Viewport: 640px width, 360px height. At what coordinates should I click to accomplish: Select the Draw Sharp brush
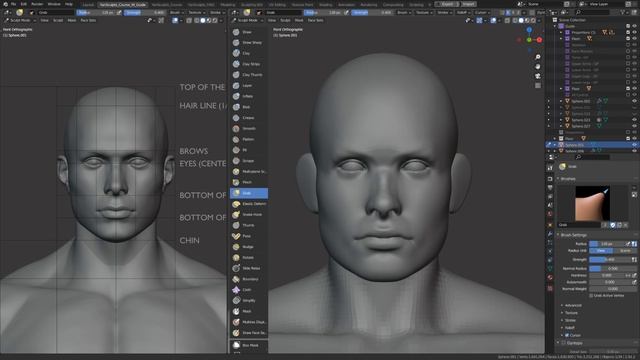pos(249,42)
